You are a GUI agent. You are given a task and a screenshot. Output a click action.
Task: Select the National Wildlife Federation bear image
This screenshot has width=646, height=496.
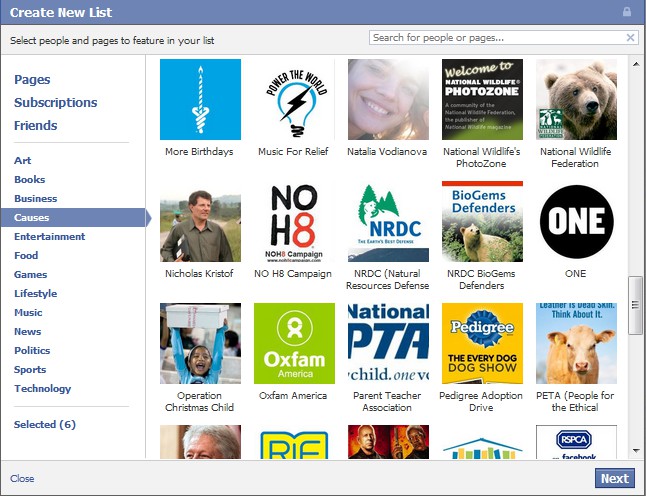(x=576, y=99)
